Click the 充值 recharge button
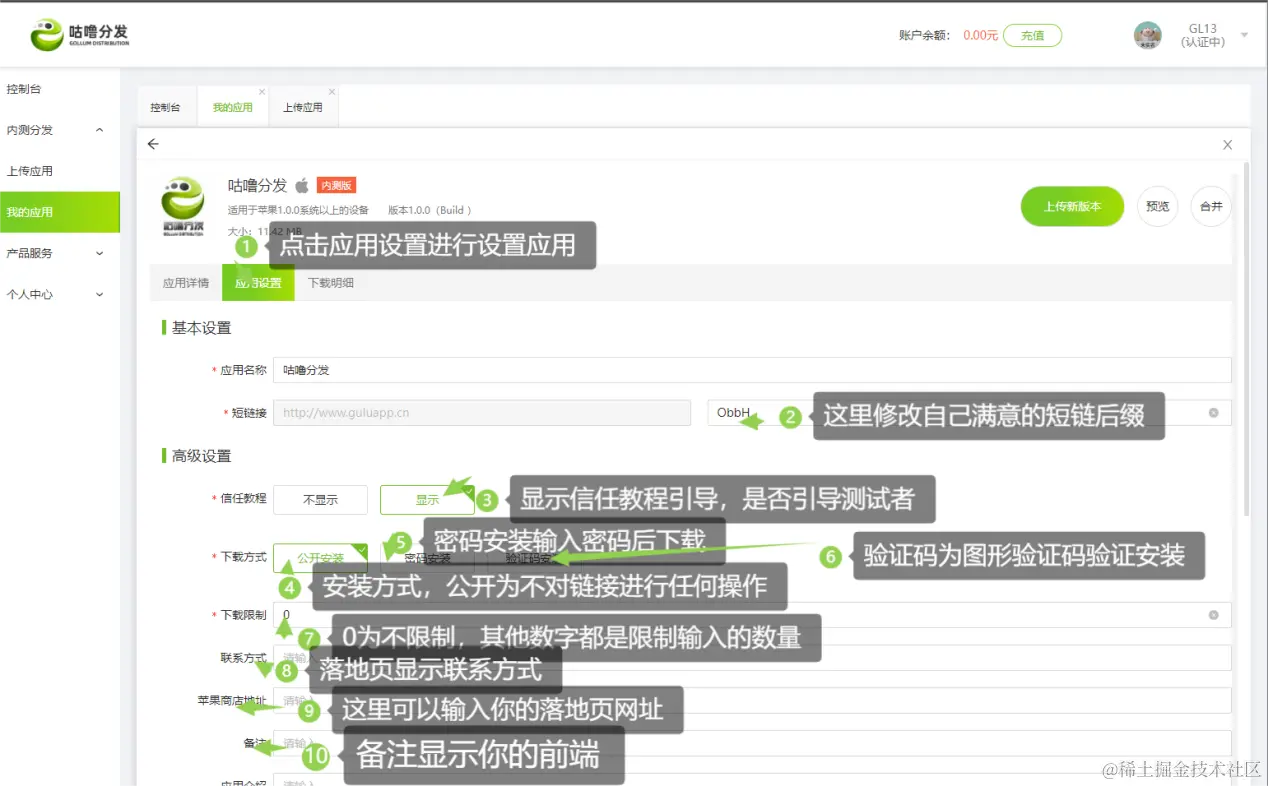This screenshot has width=1268, height=786. (1032, 34)
